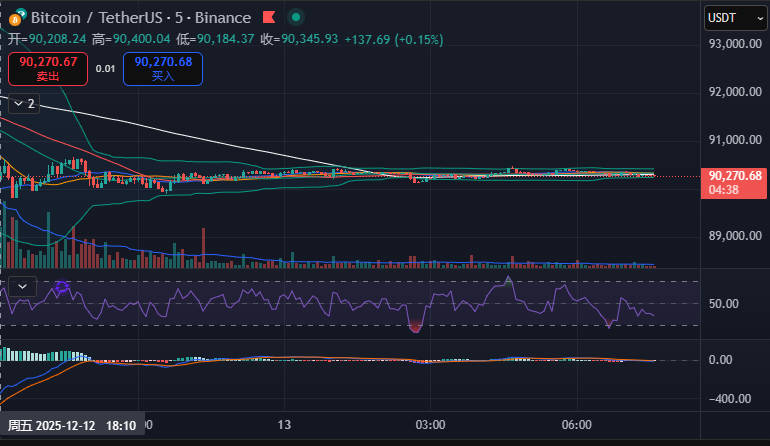
Task: Click the Bitcoin symbol logo icon
Action: click(16, 17)
